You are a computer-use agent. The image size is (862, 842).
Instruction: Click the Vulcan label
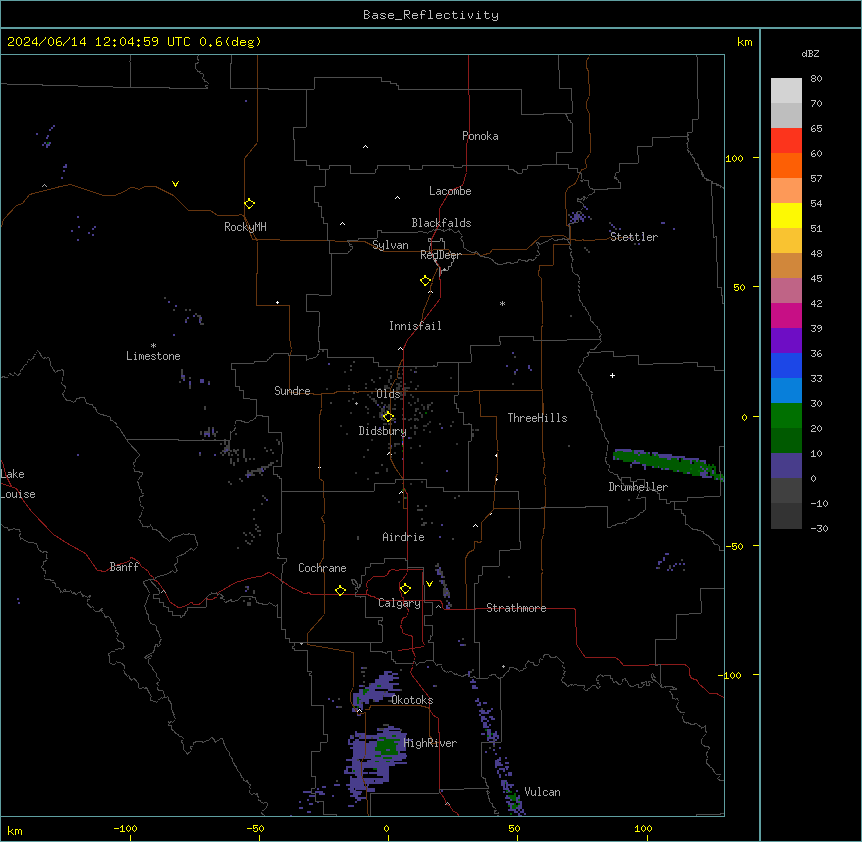pyautogui.click(x=543, y=792)
